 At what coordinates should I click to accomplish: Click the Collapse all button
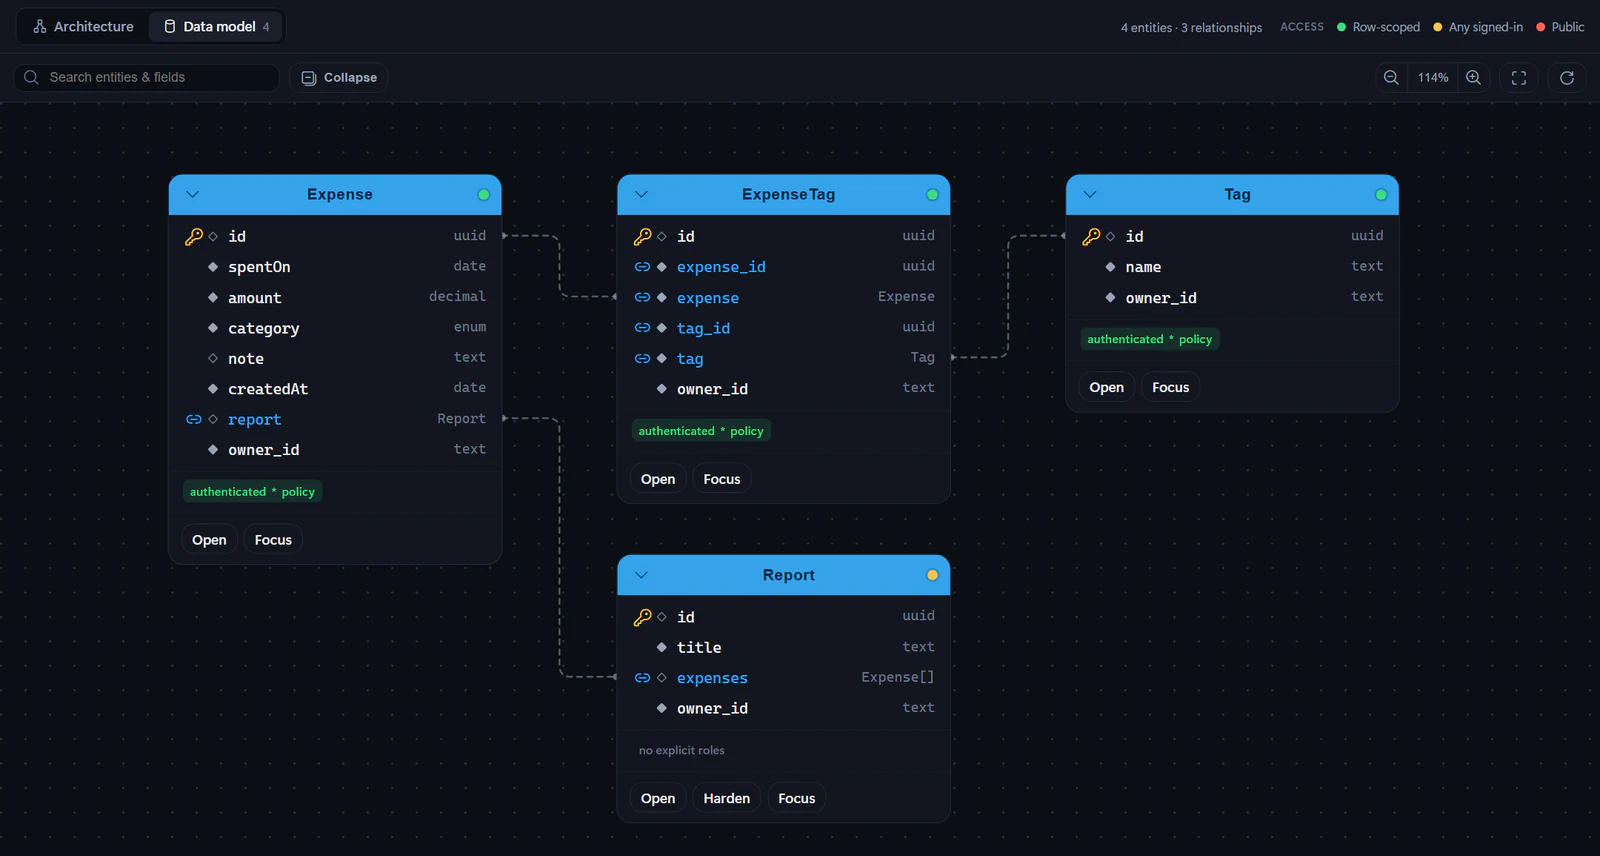pos(339,78)
